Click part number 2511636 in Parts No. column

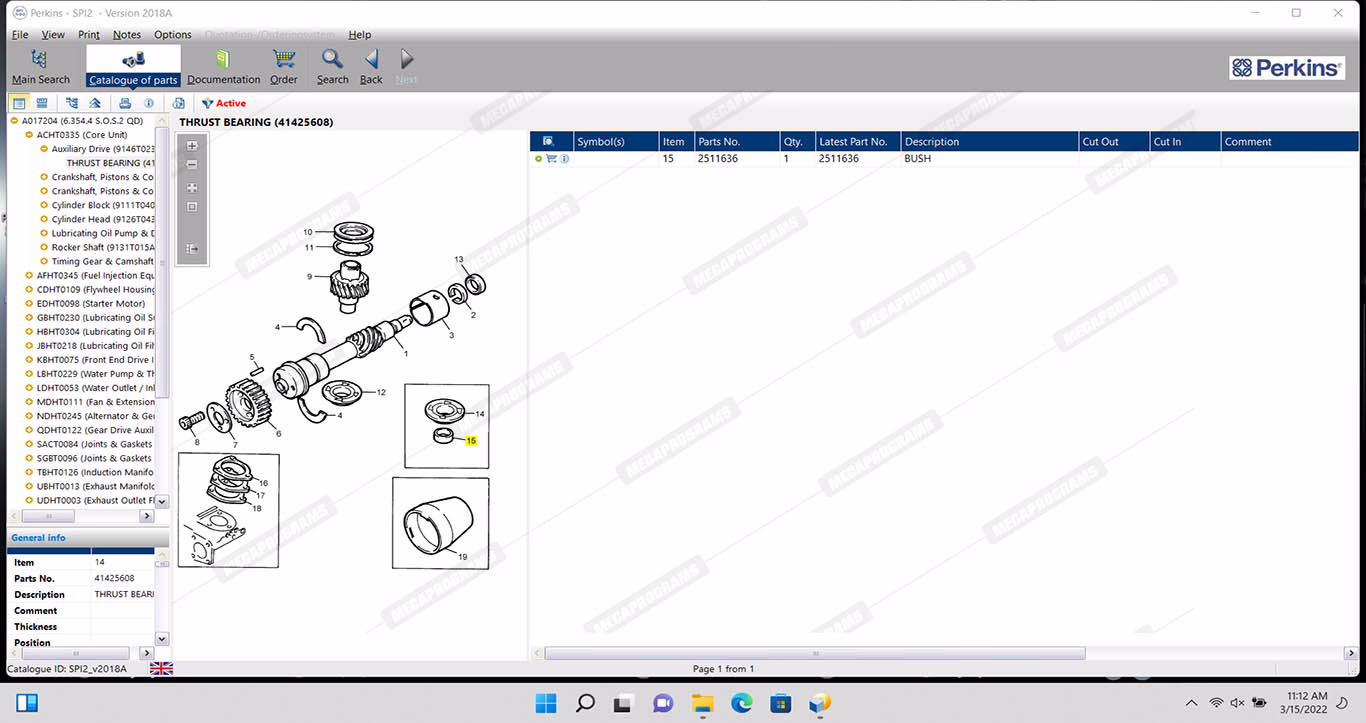coord(718,159)
